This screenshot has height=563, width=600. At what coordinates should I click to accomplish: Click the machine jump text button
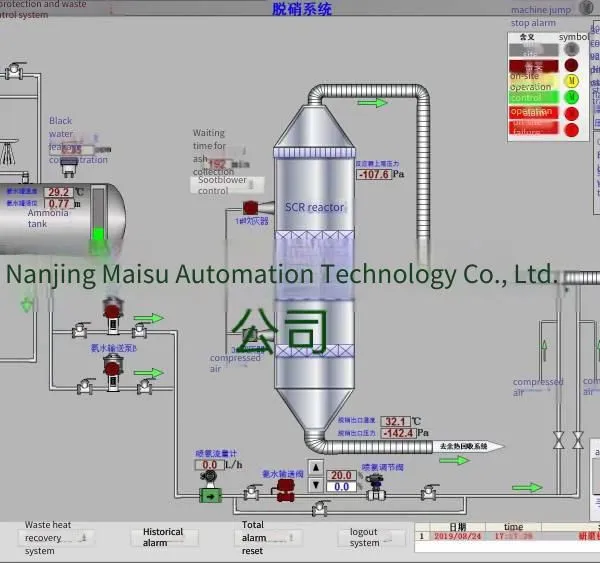click(541, 10)
